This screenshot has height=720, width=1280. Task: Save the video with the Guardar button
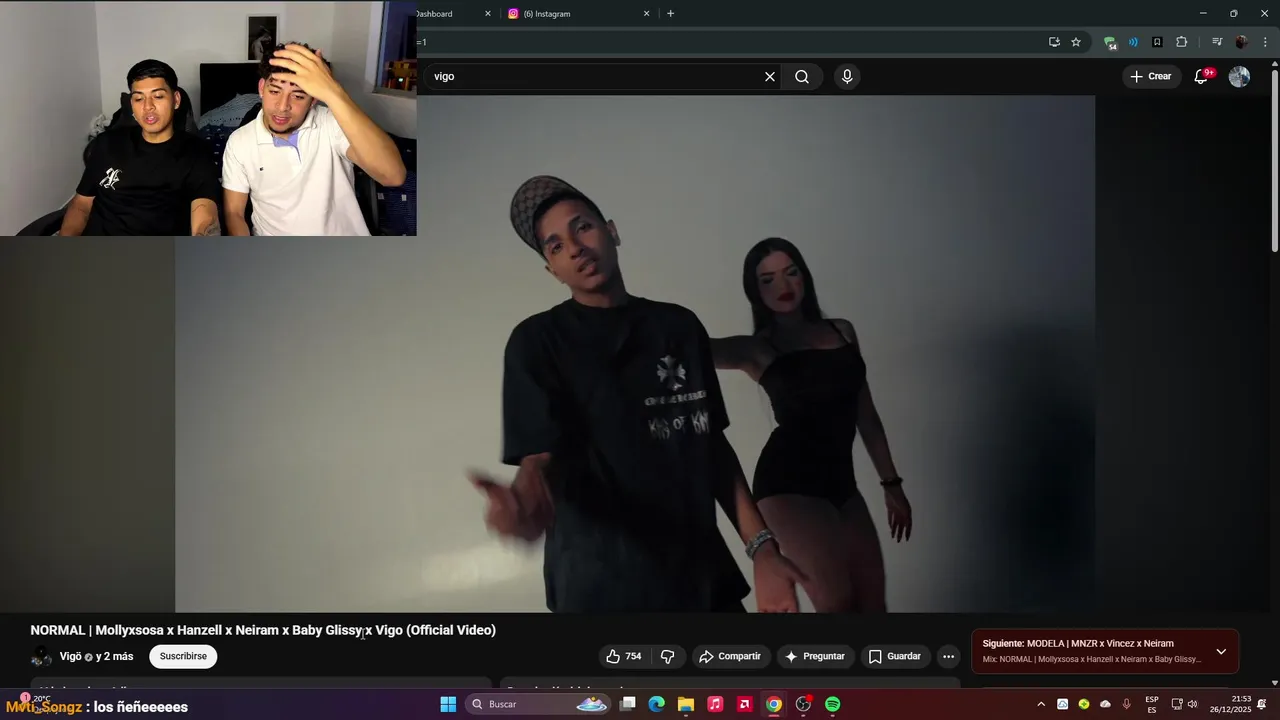[x=894, y=656]
